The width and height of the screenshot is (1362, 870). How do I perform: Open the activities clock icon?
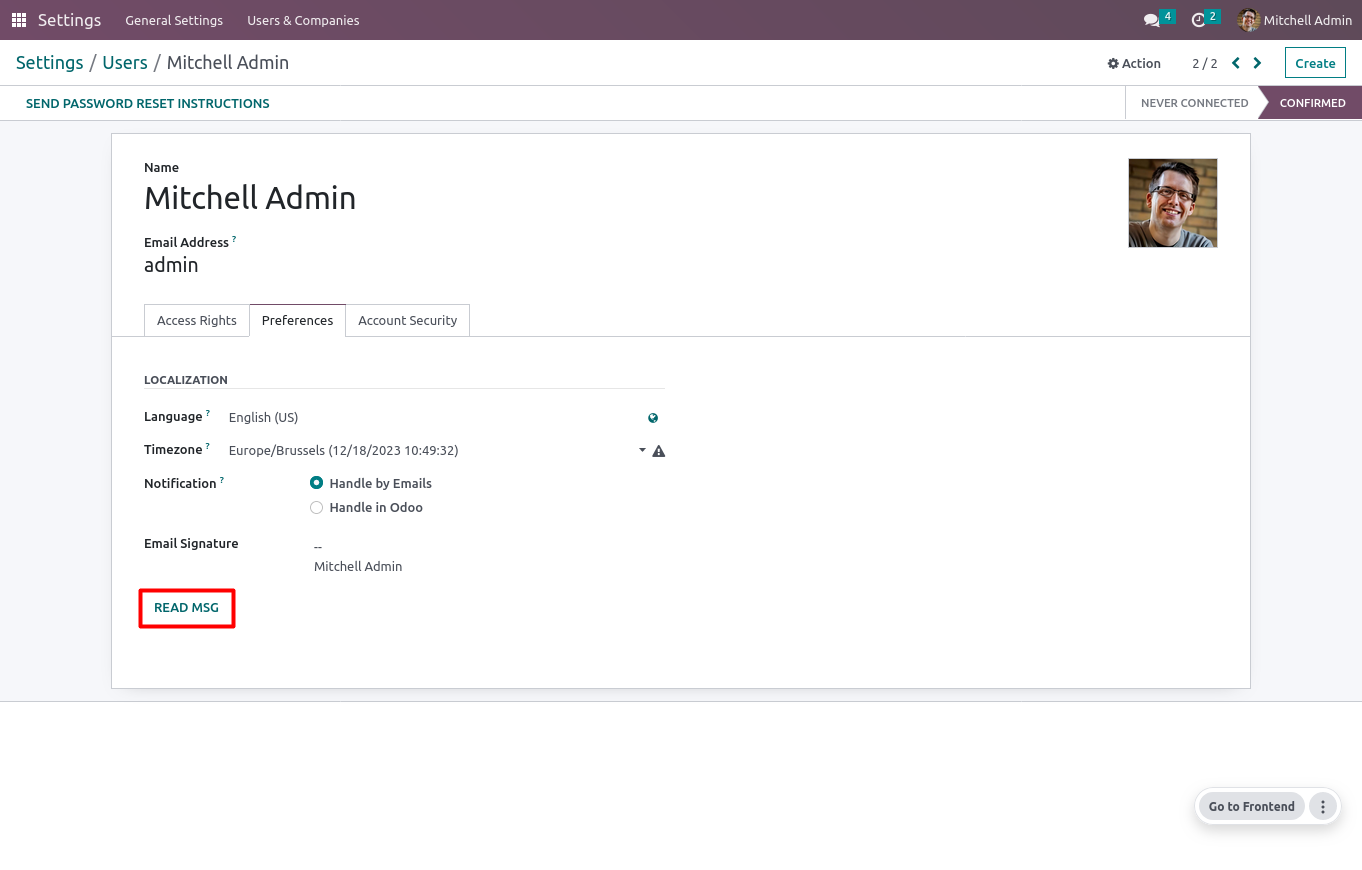click(1199, 20)
